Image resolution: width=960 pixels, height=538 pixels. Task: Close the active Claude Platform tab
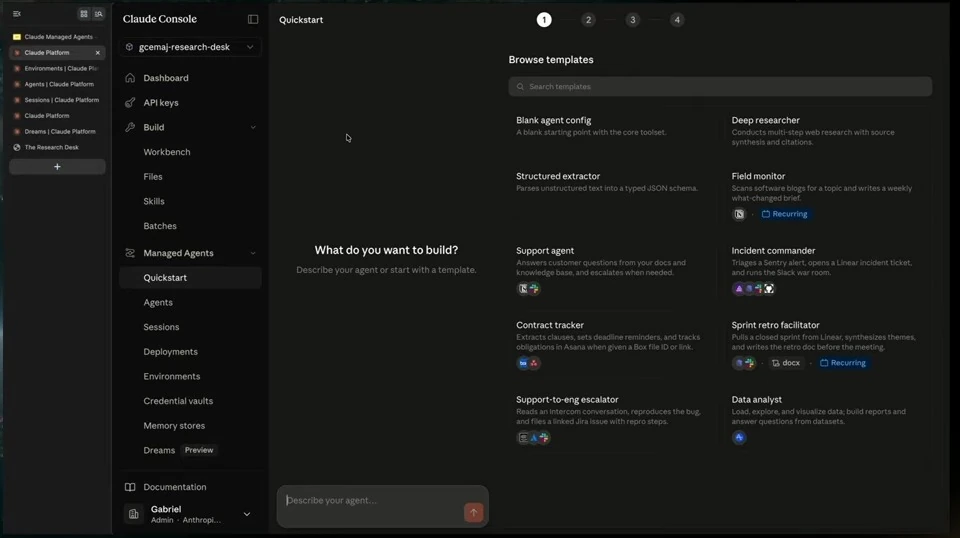[x=98, y=53]
